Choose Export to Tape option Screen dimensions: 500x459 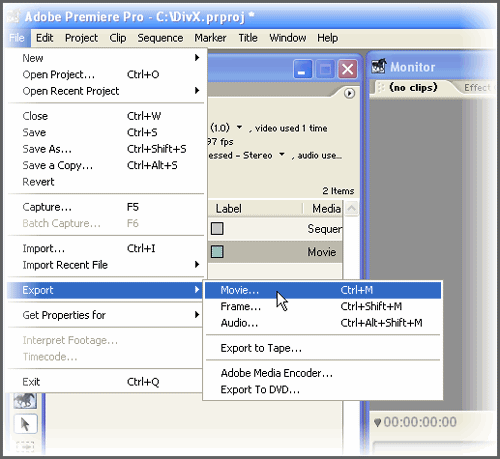(323, 348)
